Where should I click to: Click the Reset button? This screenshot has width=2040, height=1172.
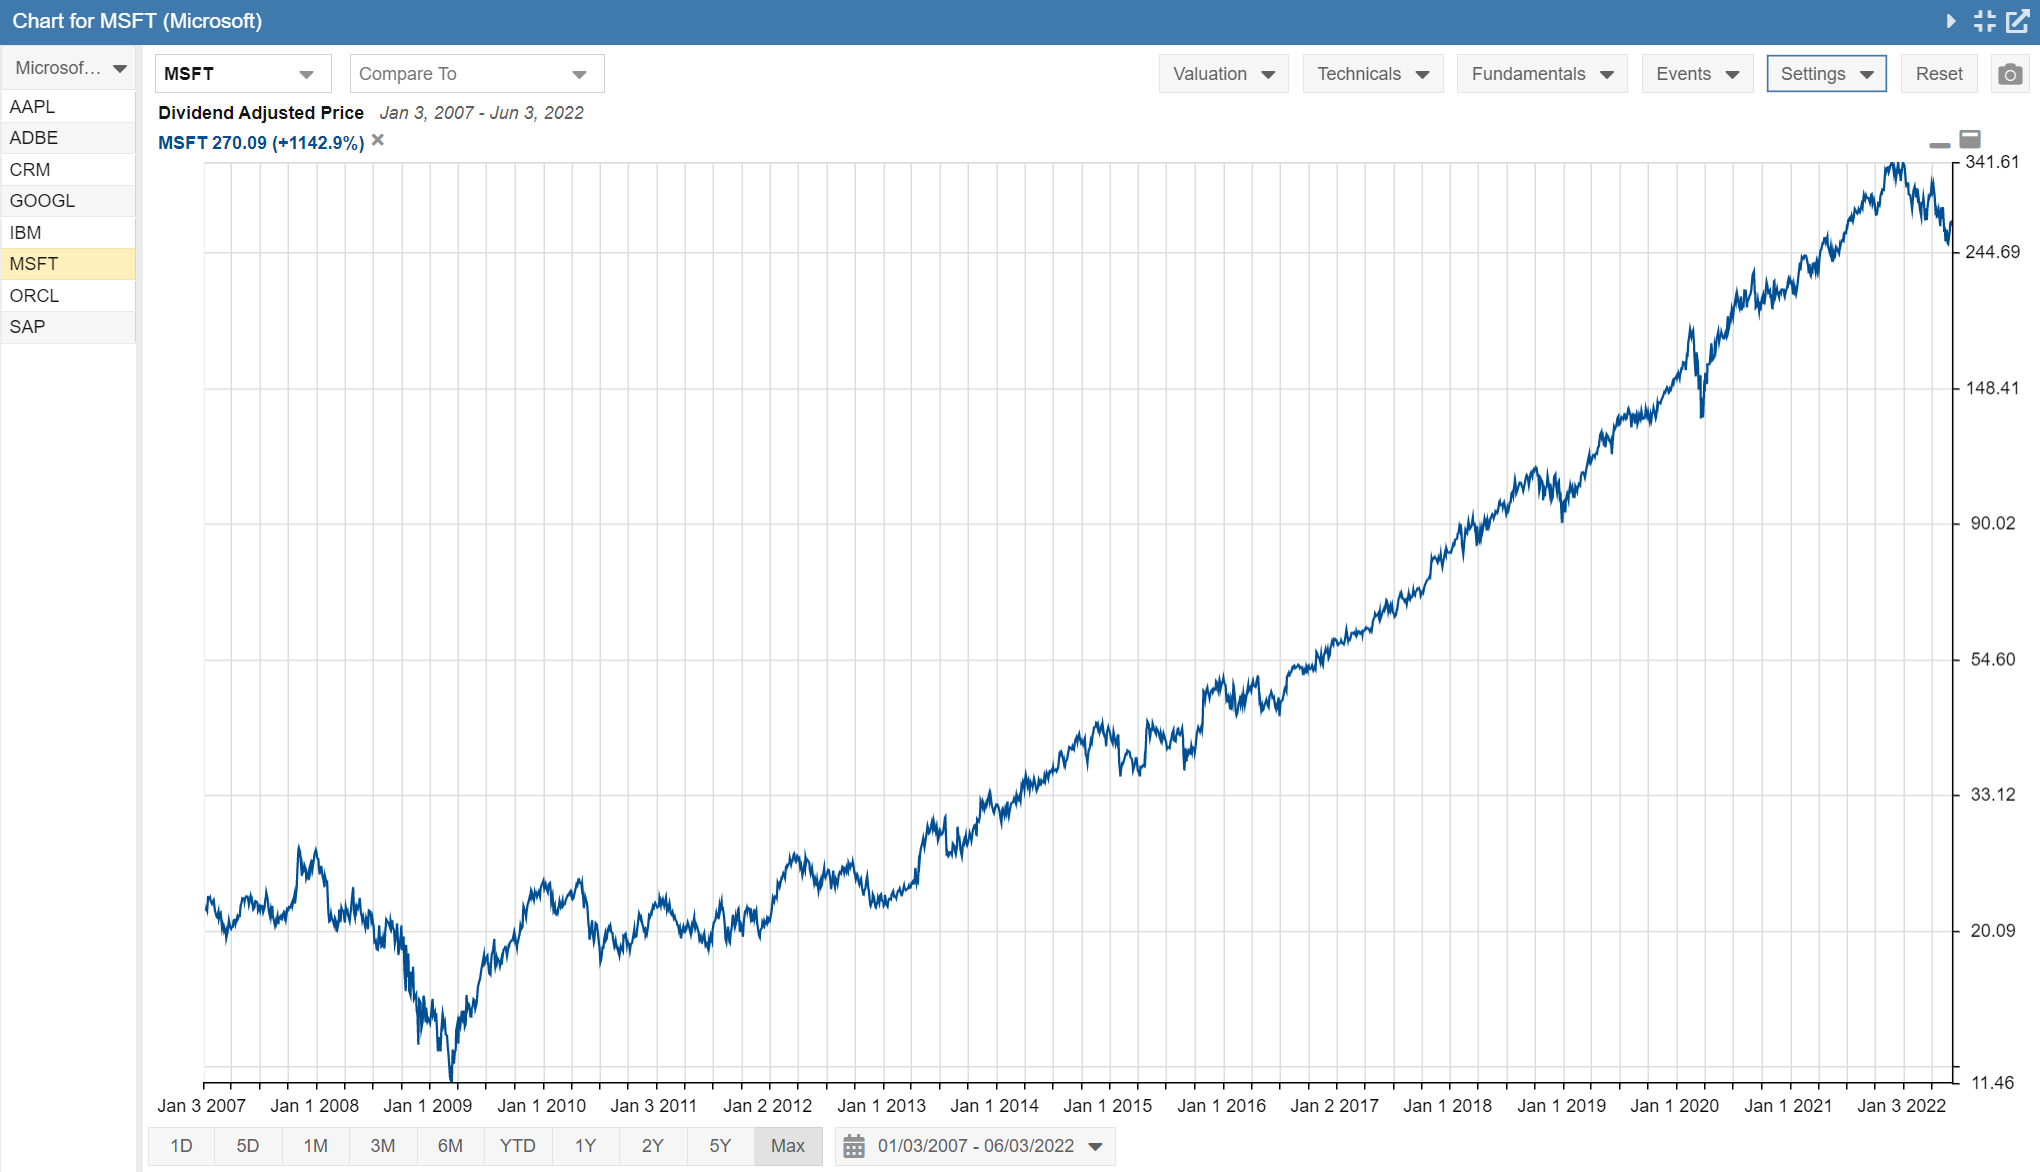coord(1939,74)
